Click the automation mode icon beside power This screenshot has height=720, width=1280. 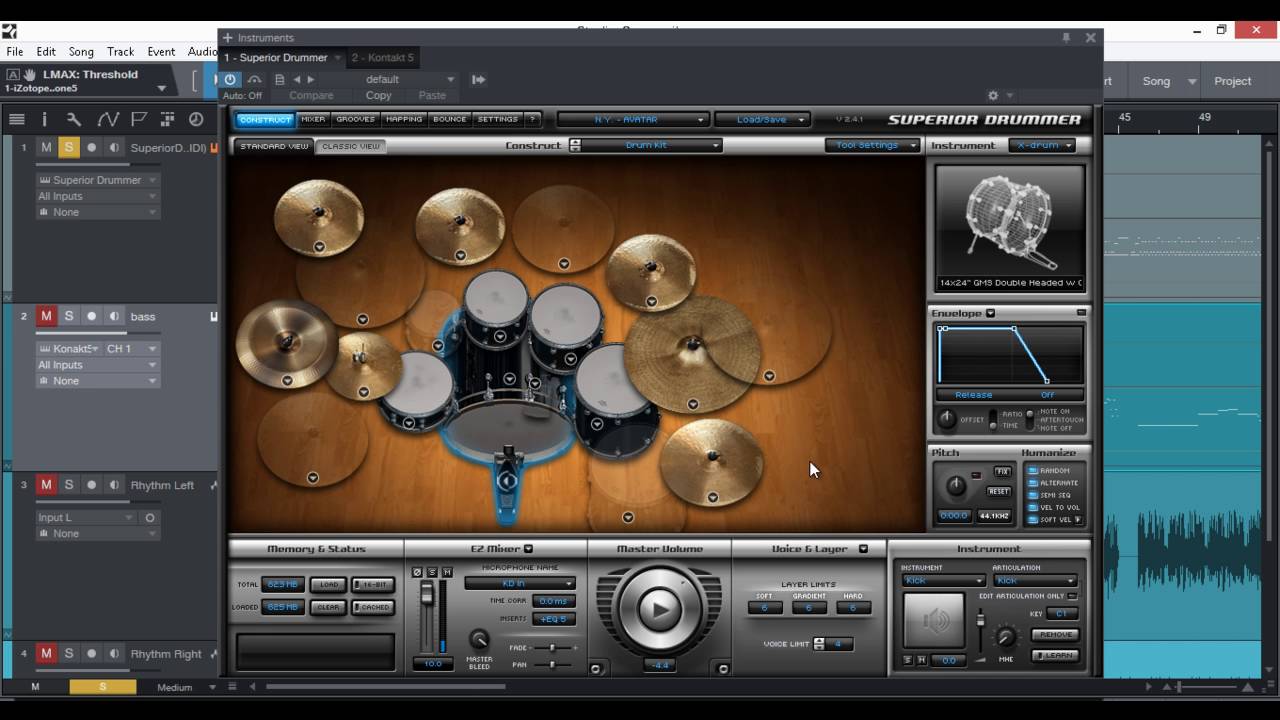pos(254,79)
